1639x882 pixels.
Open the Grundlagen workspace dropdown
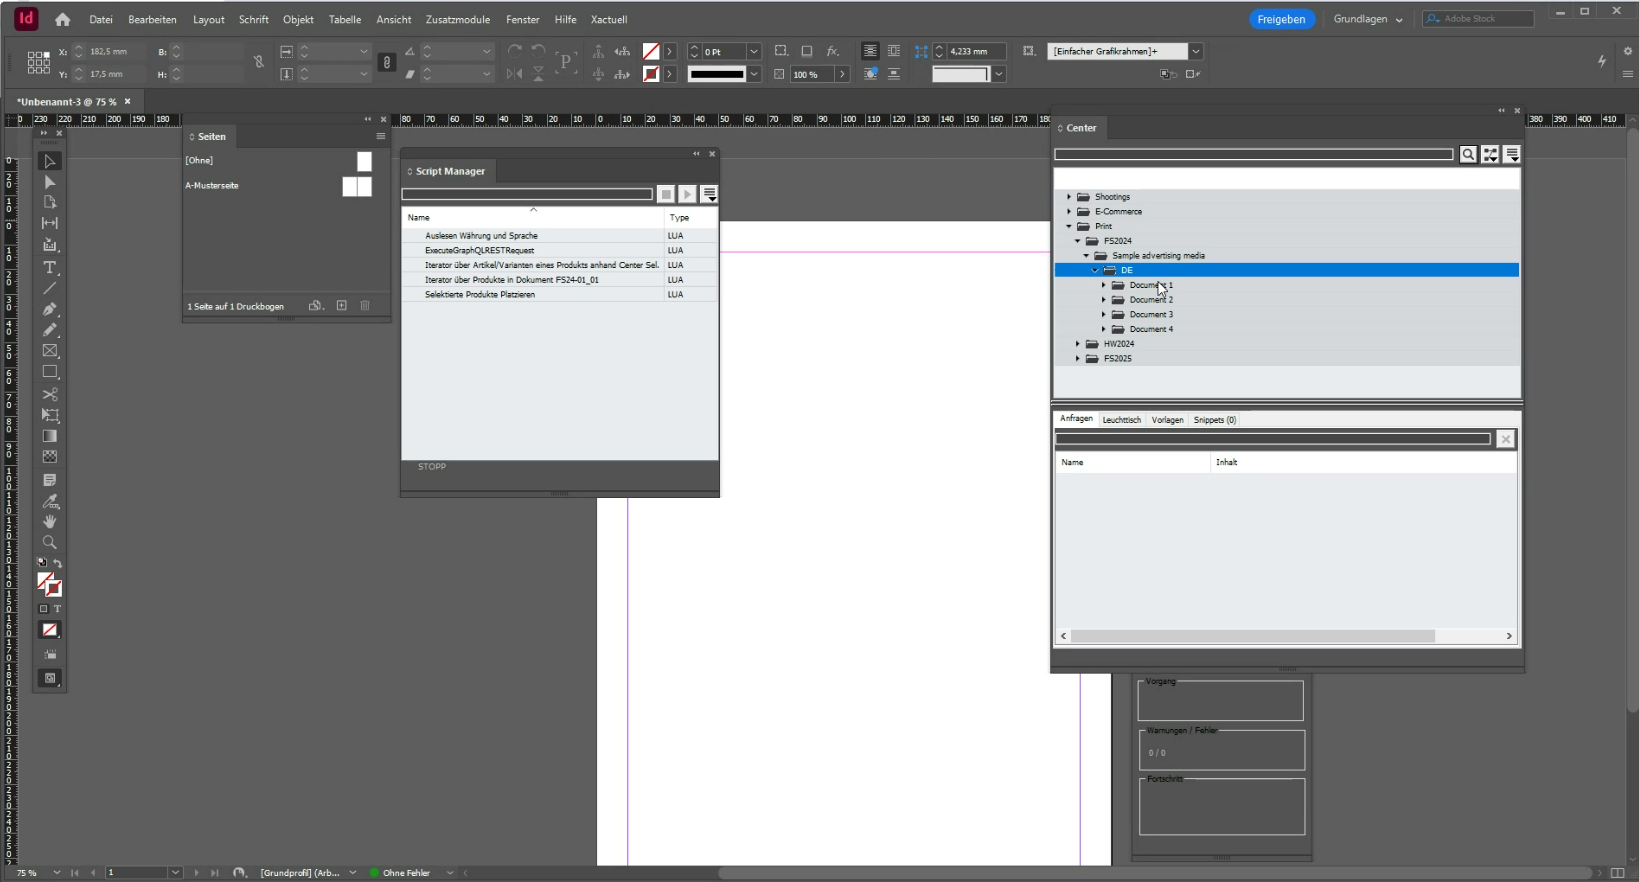1367,19
